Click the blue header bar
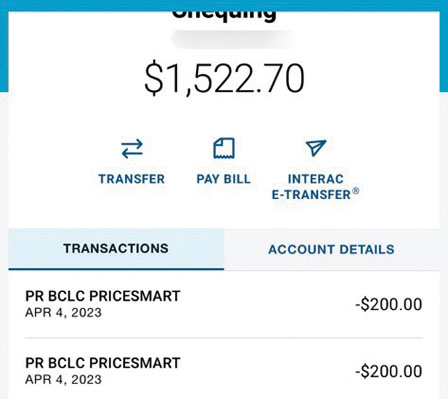This screenshot has height=399, width=448. click(x=224, y=5)
